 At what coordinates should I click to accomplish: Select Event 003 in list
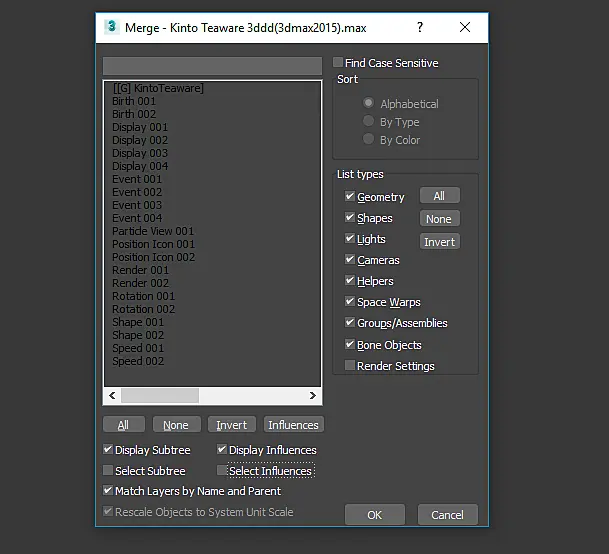pos(137,205)
